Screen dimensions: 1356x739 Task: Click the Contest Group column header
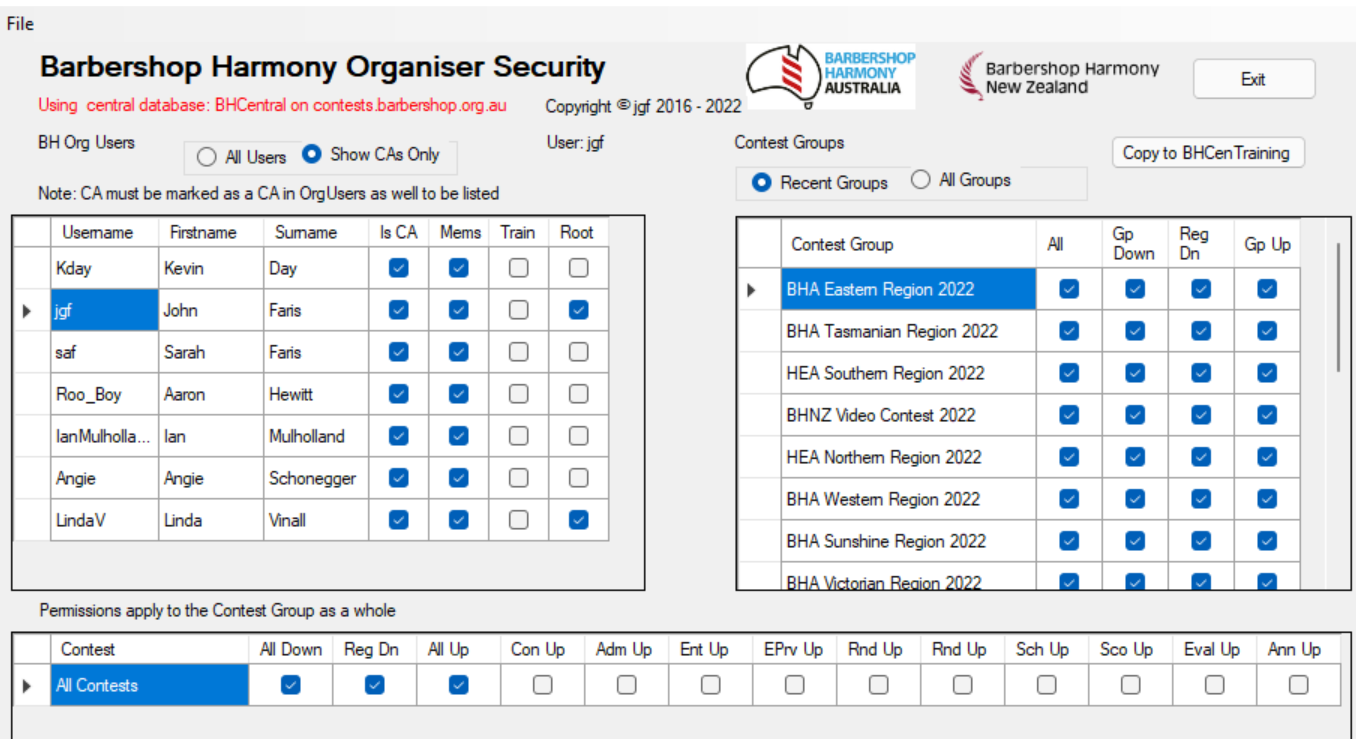point(842,244)
